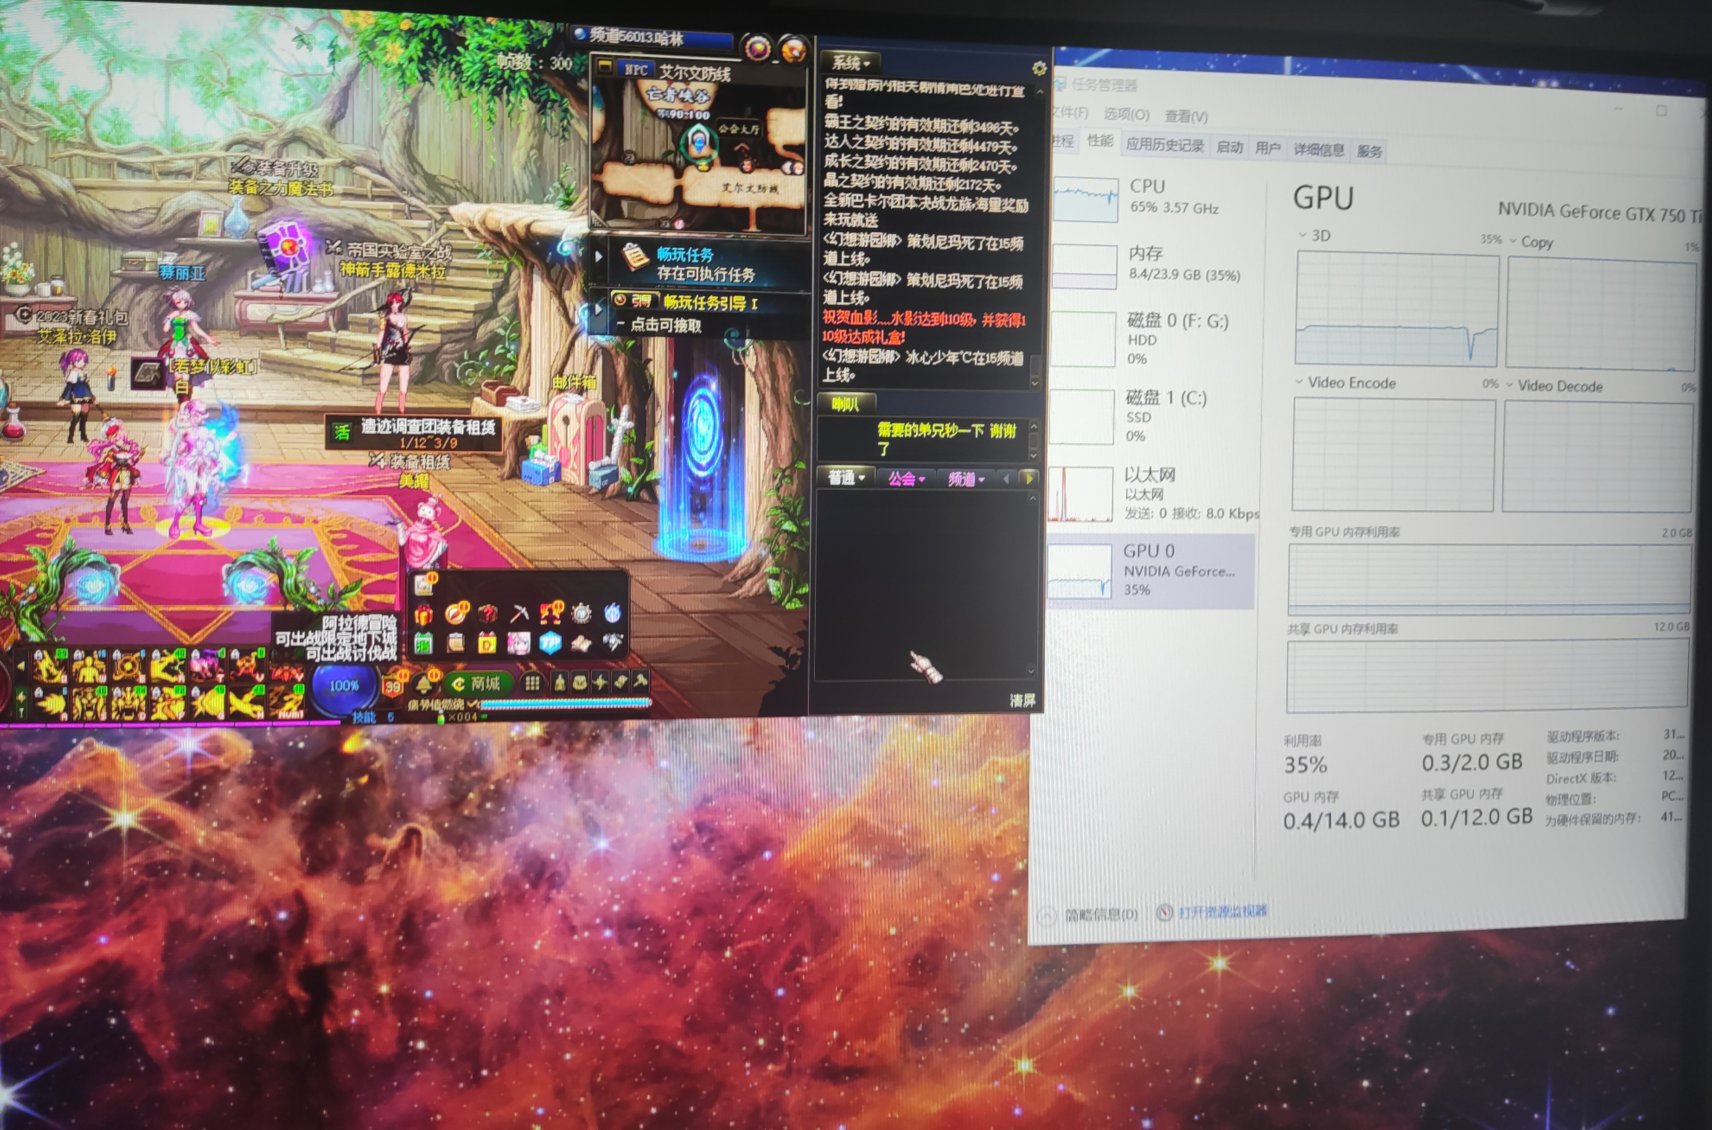Click the bell notification icon beside 商城
Screen dimensions: 1712x1130
(424, 685)
